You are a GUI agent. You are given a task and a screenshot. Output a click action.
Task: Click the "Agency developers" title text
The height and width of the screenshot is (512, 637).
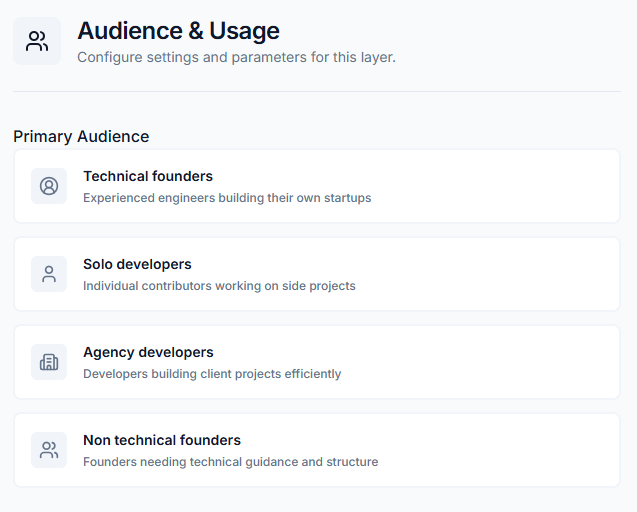click(x=148, y=352)
